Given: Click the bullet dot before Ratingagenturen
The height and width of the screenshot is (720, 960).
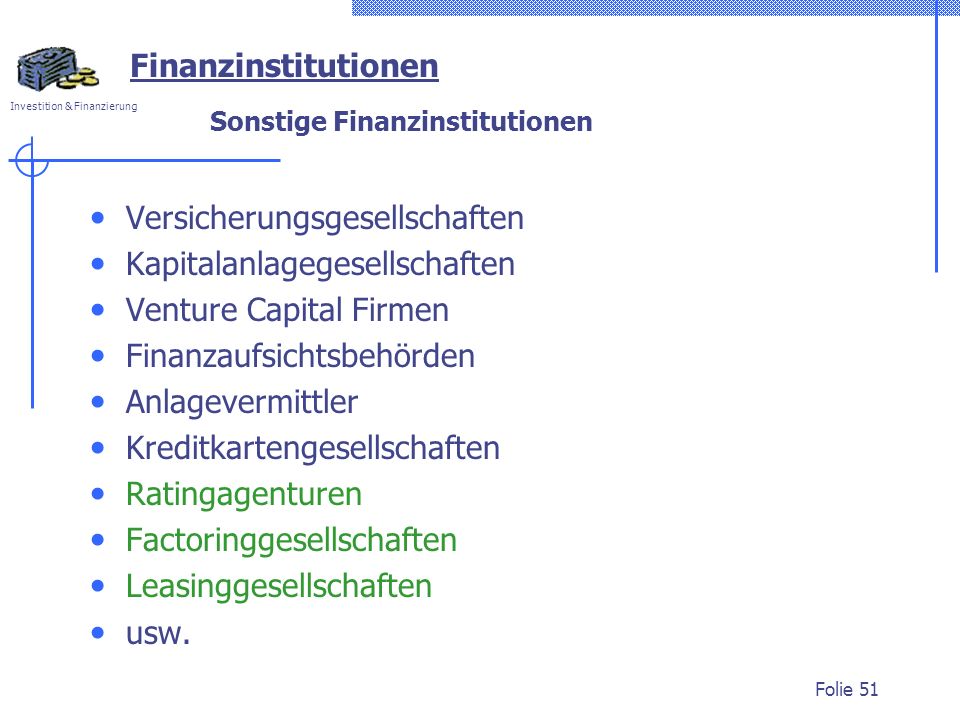Looking at the screenshot, I should pyautogui.click(x=98, y=494).
